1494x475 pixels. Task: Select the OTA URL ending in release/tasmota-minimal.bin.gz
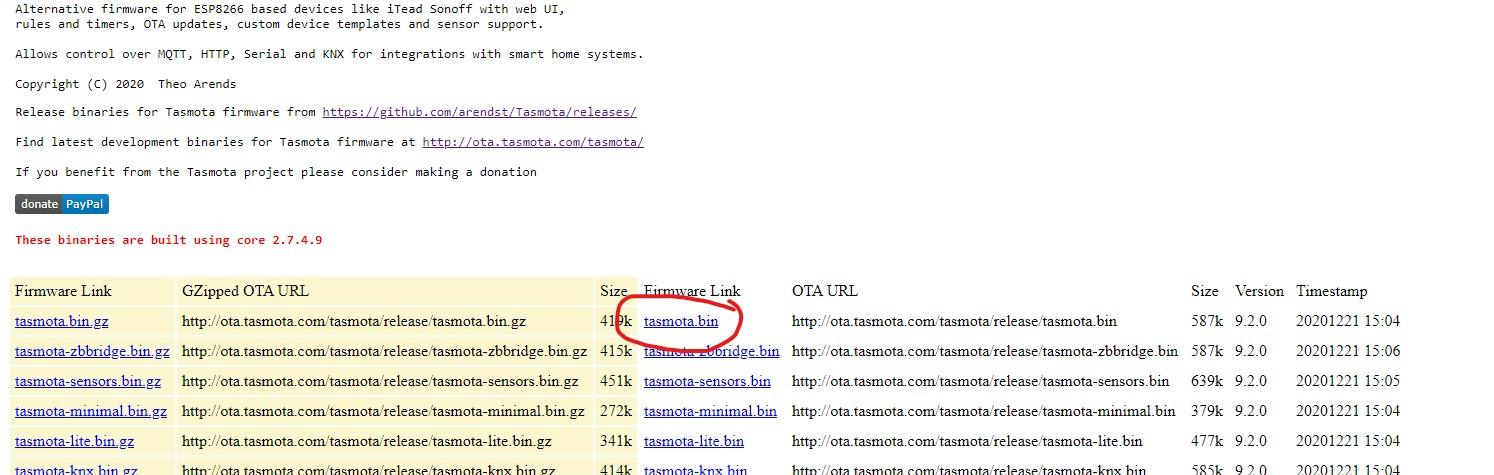point(383,411)
